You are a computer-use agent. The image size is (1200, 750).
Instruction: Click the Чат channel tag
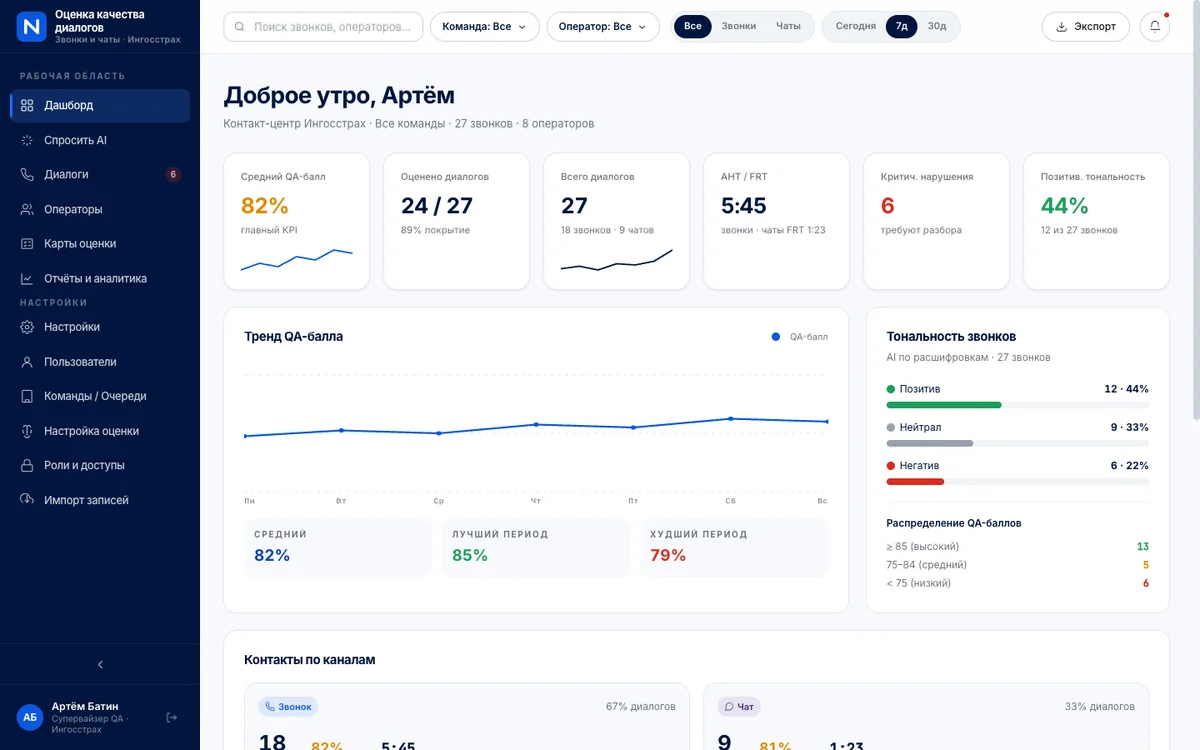(x=739, y=706)
